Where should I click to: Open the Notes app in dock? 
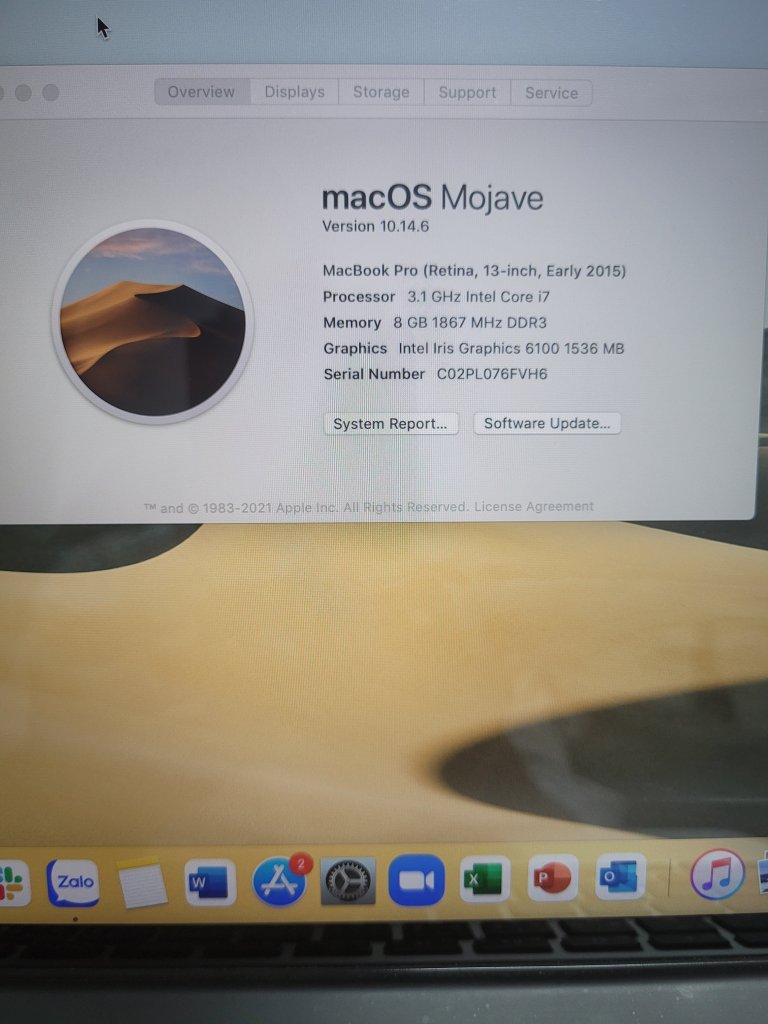[x=141, y=883]
